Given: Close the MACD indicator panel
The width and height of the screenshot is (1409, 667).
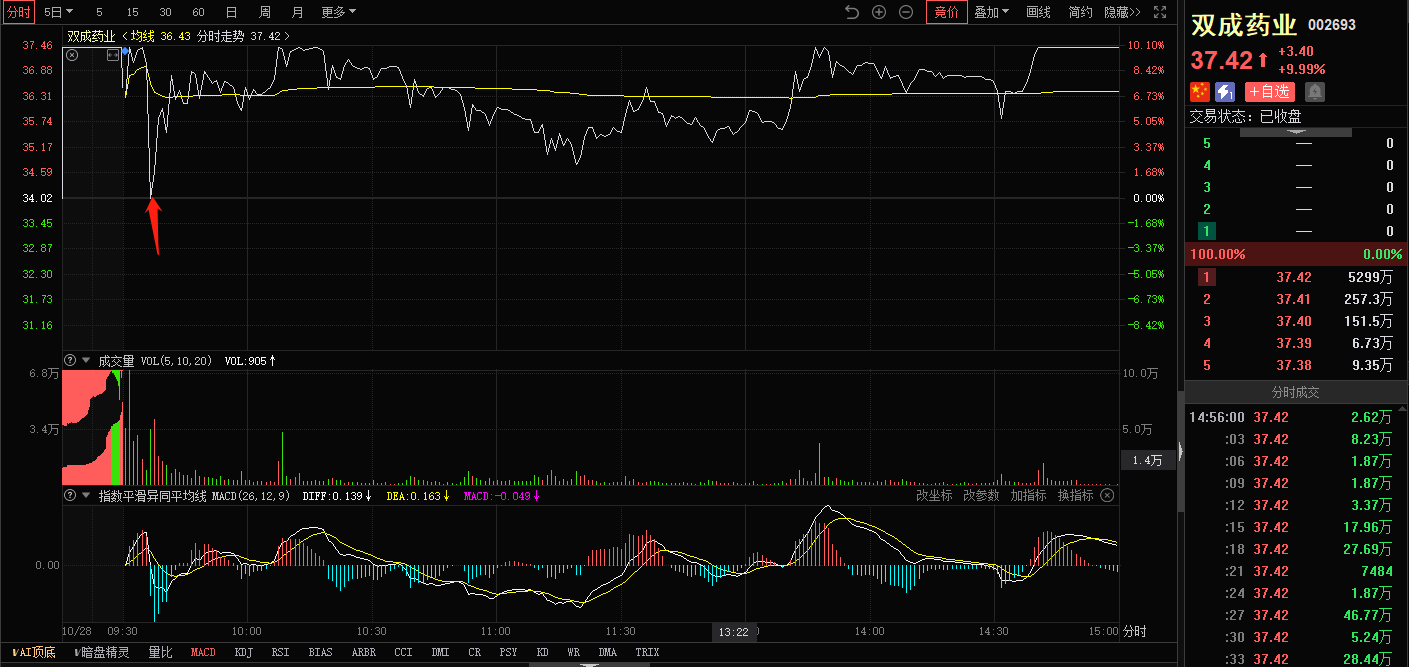Looking at the screenshot, I should tap(1107, 495).
